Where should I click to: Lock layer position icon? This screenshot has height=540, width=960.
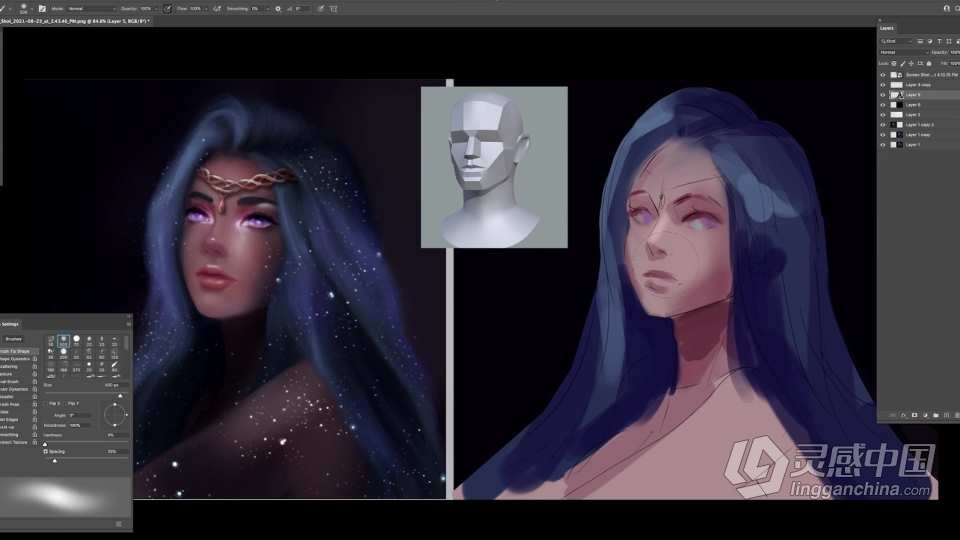point(911,64)
